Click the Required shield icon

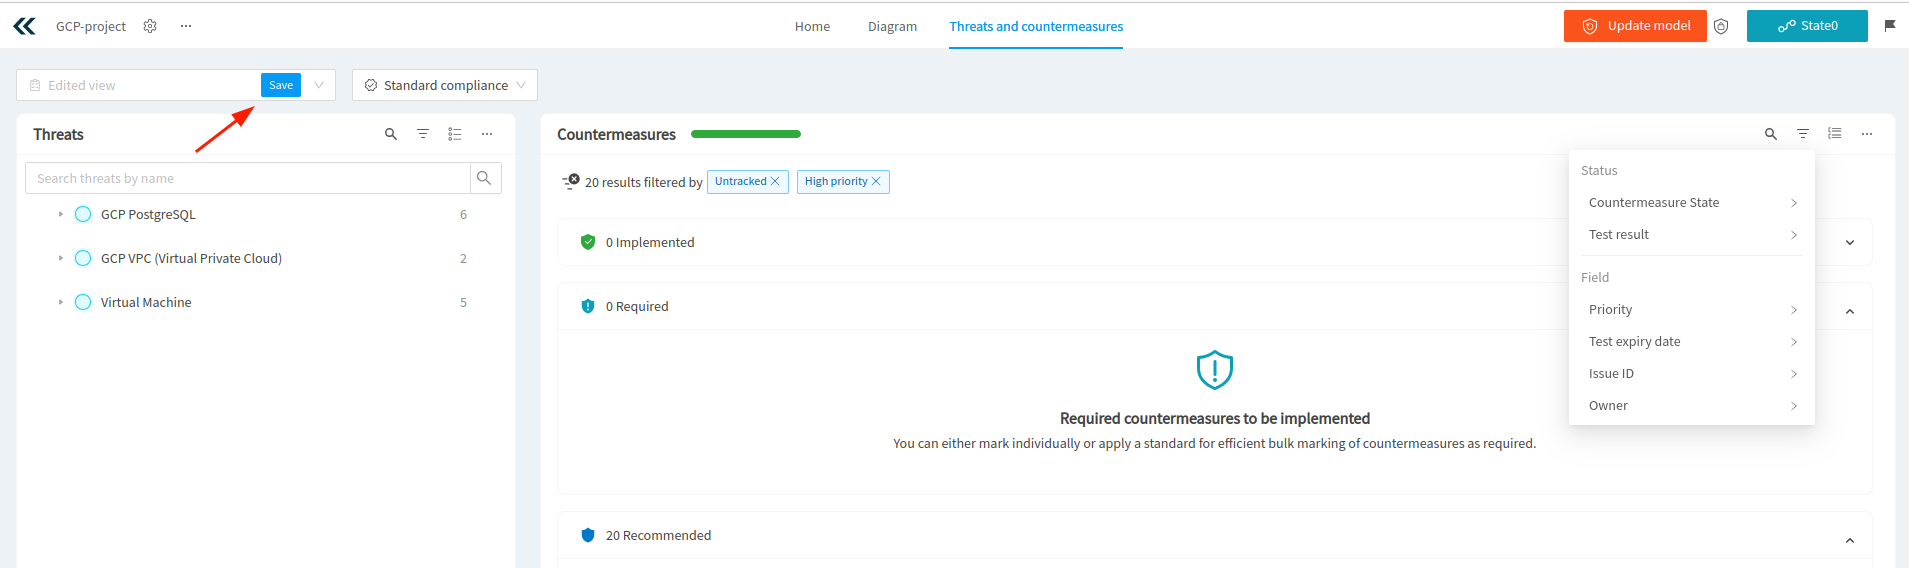(x=588, y=306)
